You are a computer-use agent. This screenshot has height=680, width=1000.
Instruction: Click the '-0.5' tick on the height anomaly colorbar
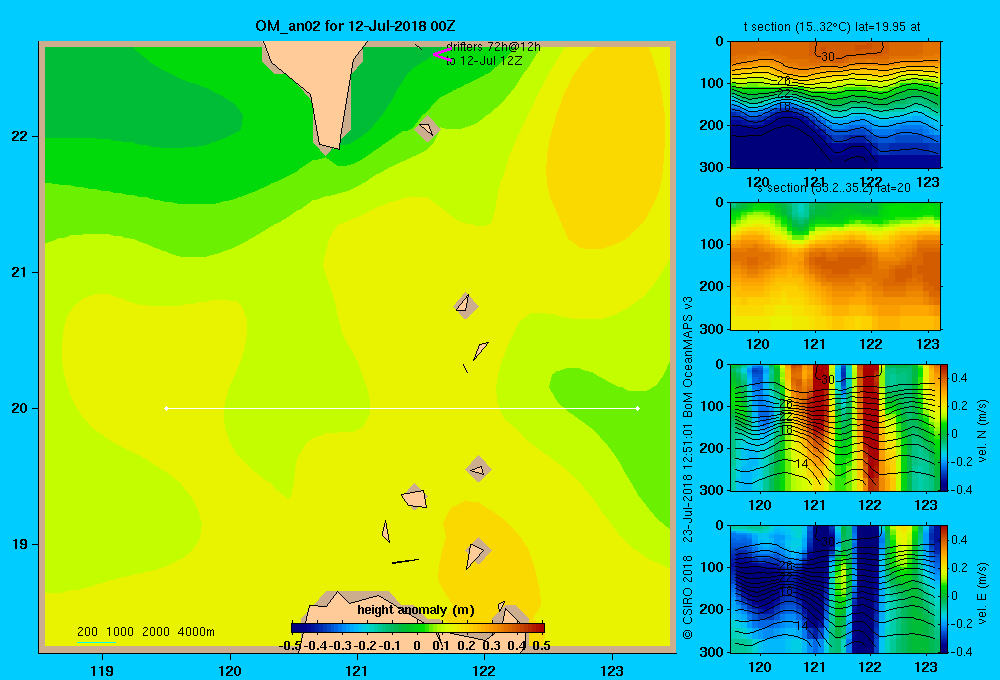(x=290, y=646)
